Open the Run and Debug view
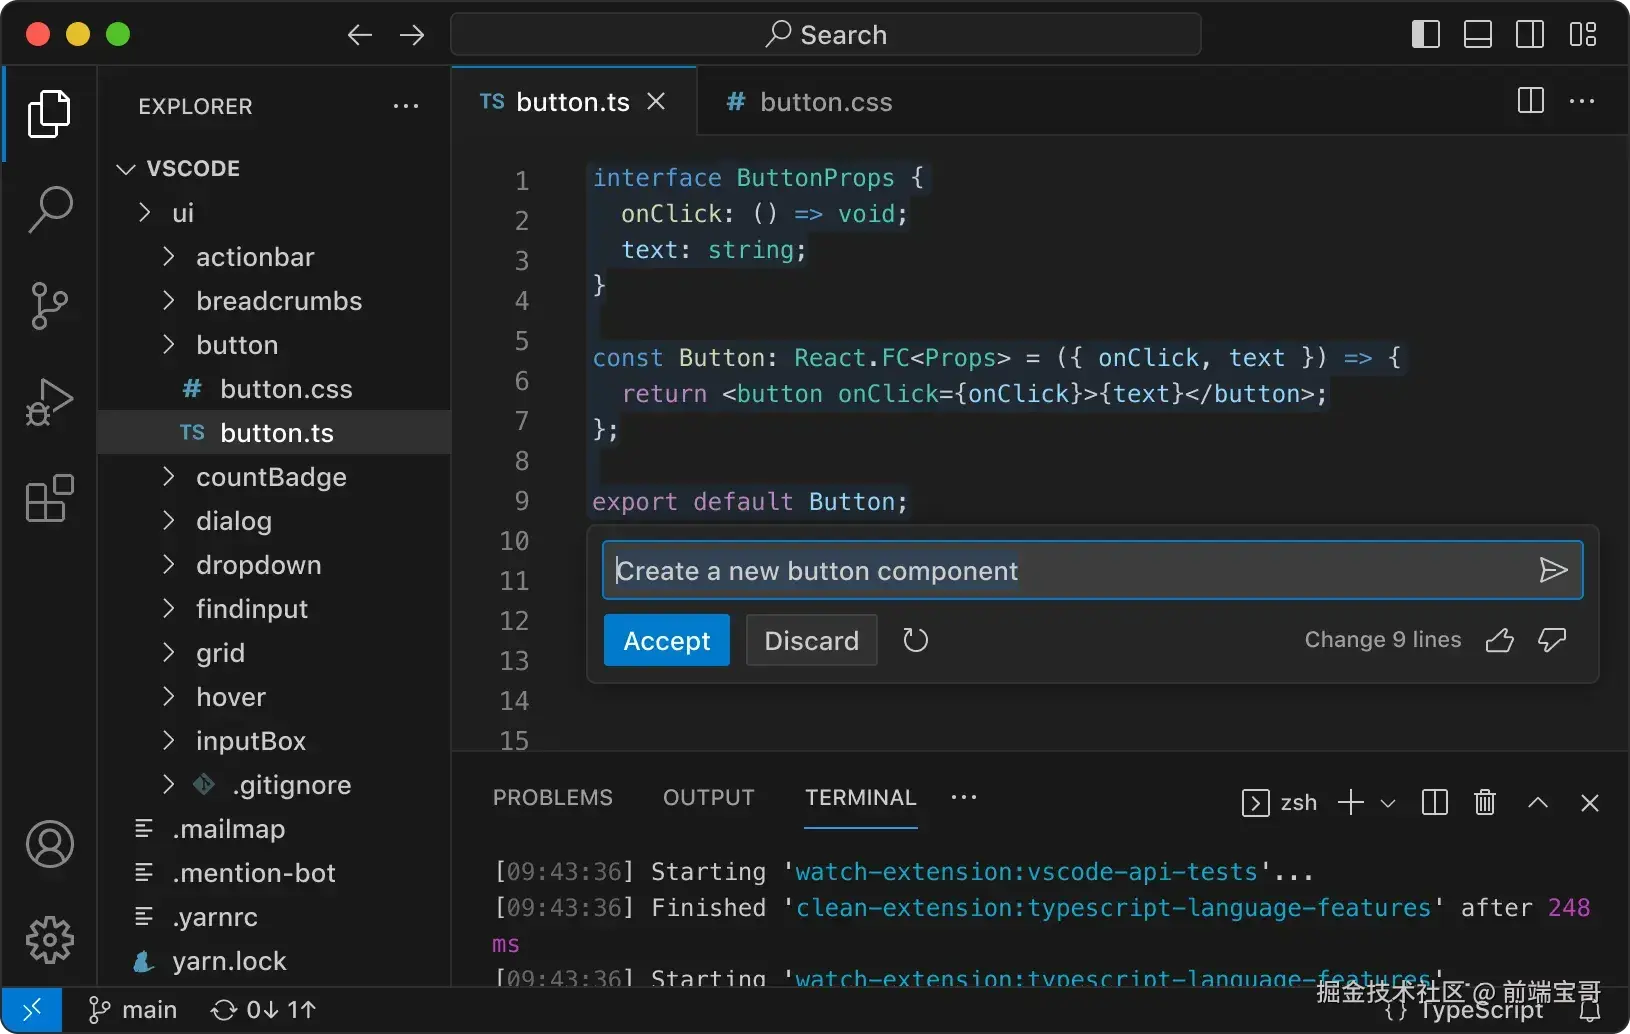 click(x=47, y=402)
